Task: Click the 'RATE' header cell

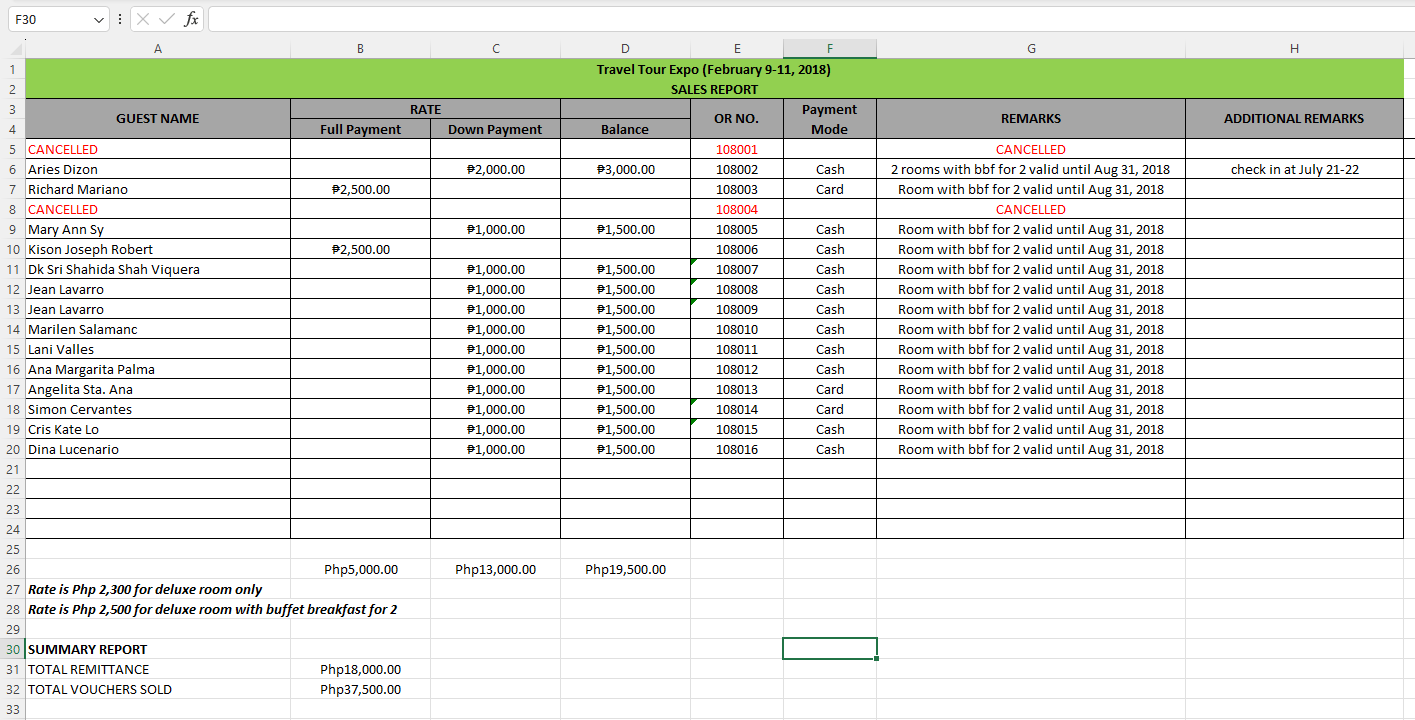Action: pyautogui.click(x=425, y=109)
